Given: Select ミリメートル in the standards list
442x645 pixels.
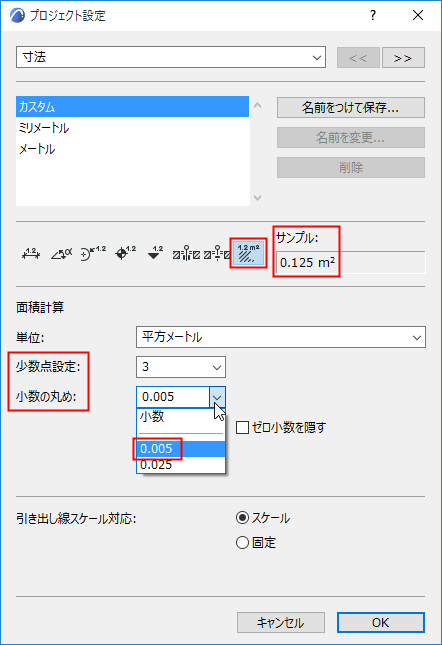Looking at the screenshot, I should (132, 128).
